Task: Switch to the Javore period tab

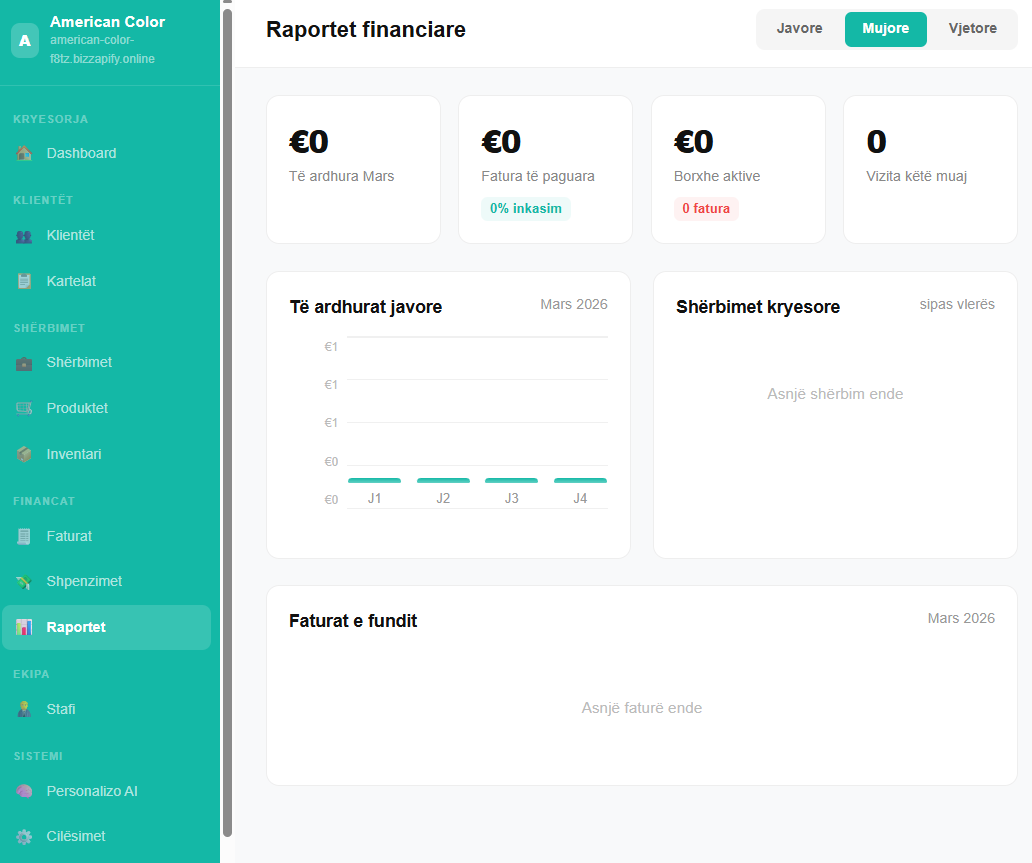Action: point(799,29)
